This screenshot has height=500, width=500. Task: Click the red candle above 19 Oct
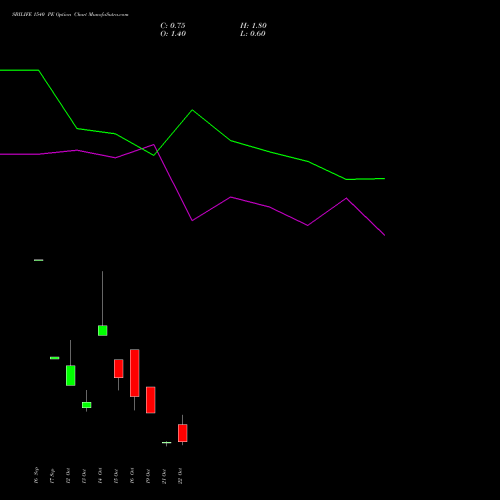(151, 400)
